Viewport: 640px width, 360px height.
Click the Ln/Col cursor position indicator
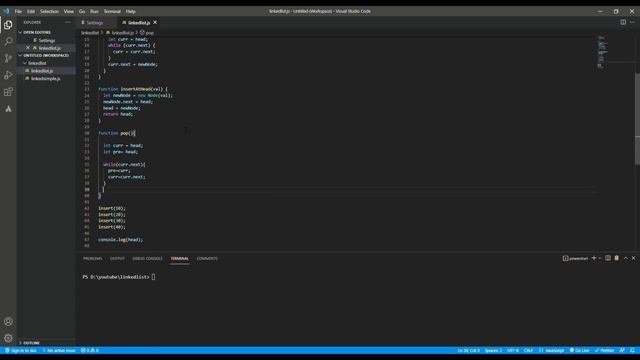coord(469,350)
